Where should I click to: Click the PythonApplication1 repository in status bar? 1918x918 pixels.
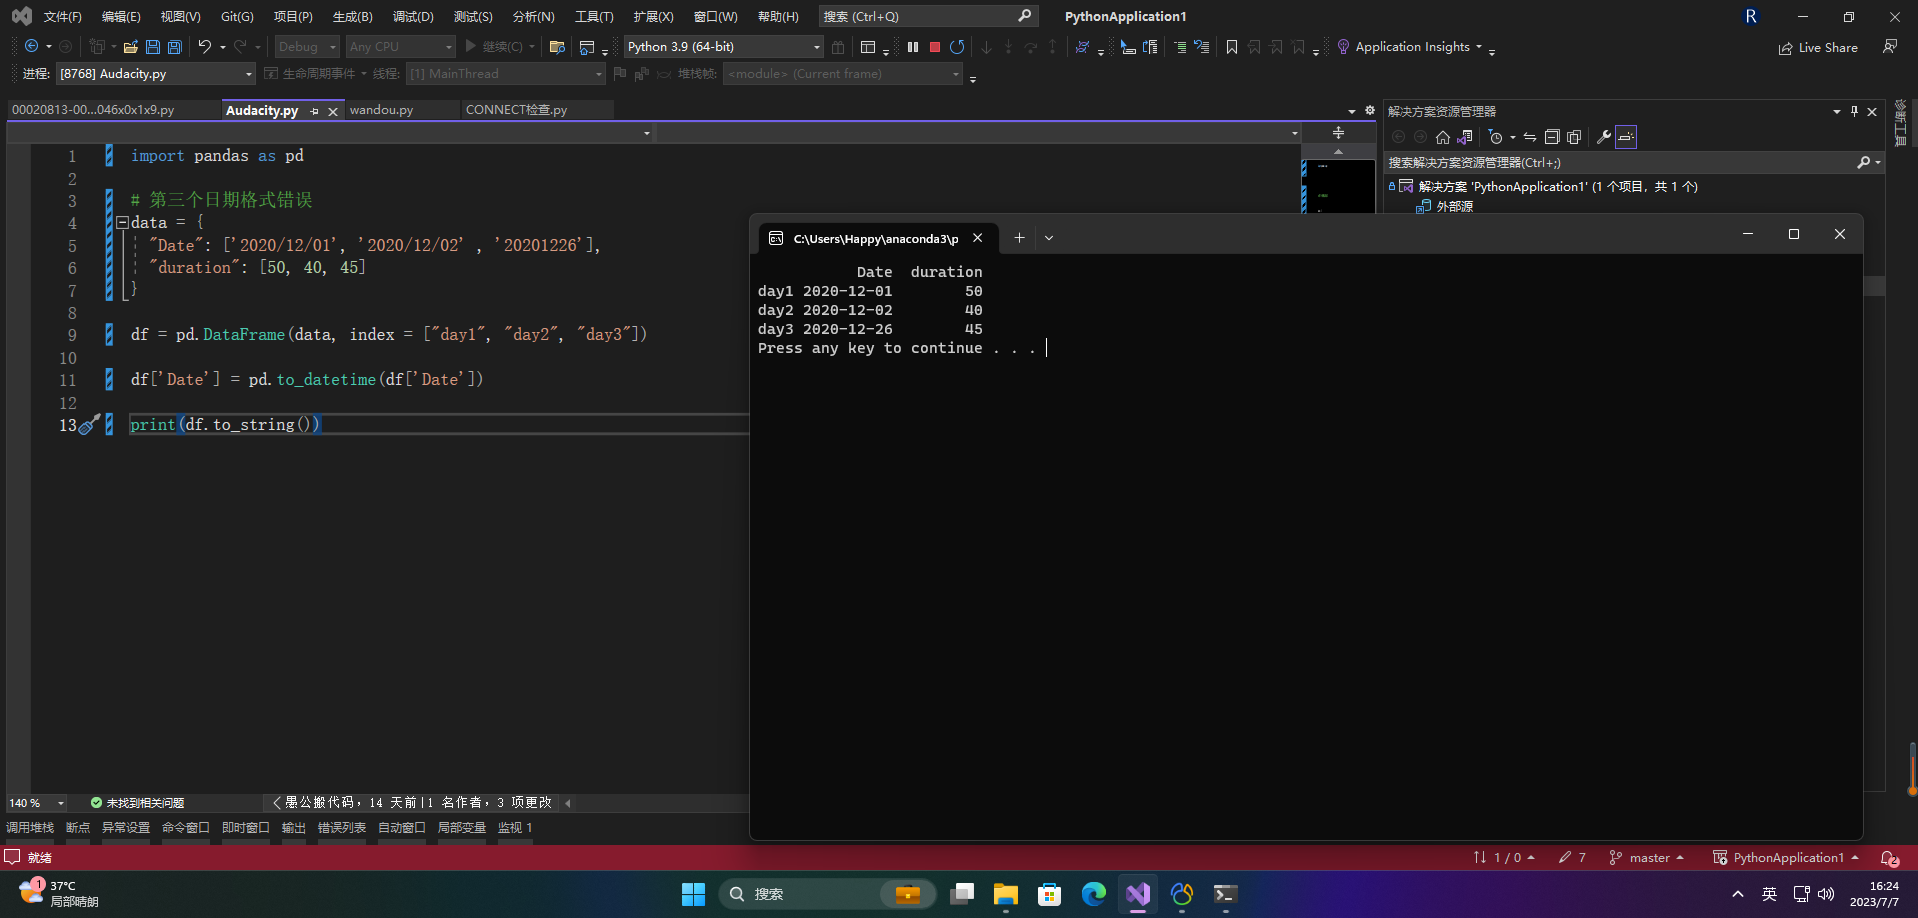tap(1786, 858)
